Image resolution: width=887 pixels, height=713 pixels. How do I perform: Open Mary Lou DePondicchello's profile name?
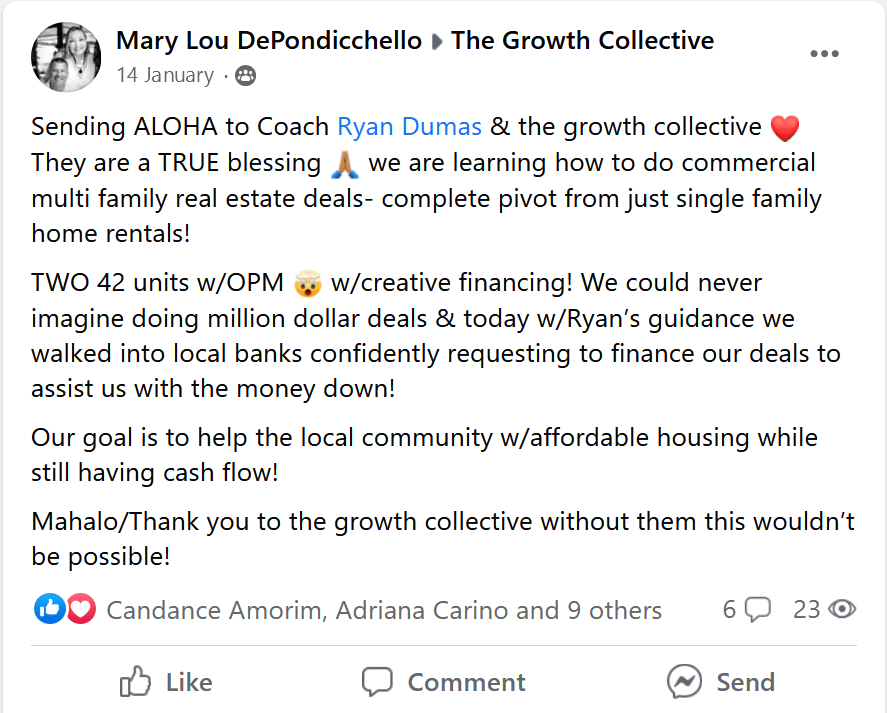[269, 41]
